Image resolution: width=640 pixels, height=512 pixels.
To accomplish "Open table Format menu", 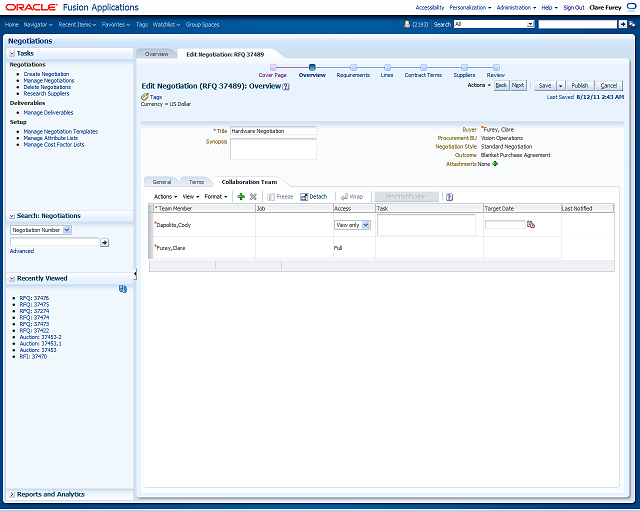I will [x=216, y=197].
